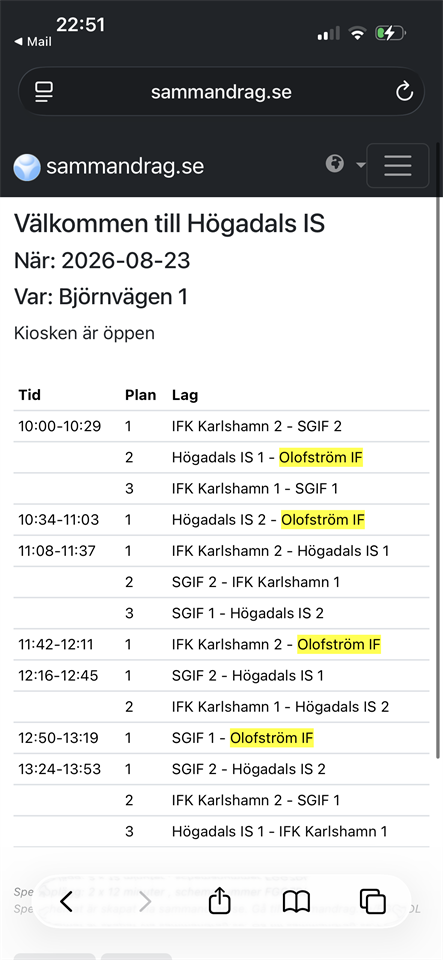The image size is (443, 960).
Task: Tap the Safari share icon
Action: pos(219,901)
